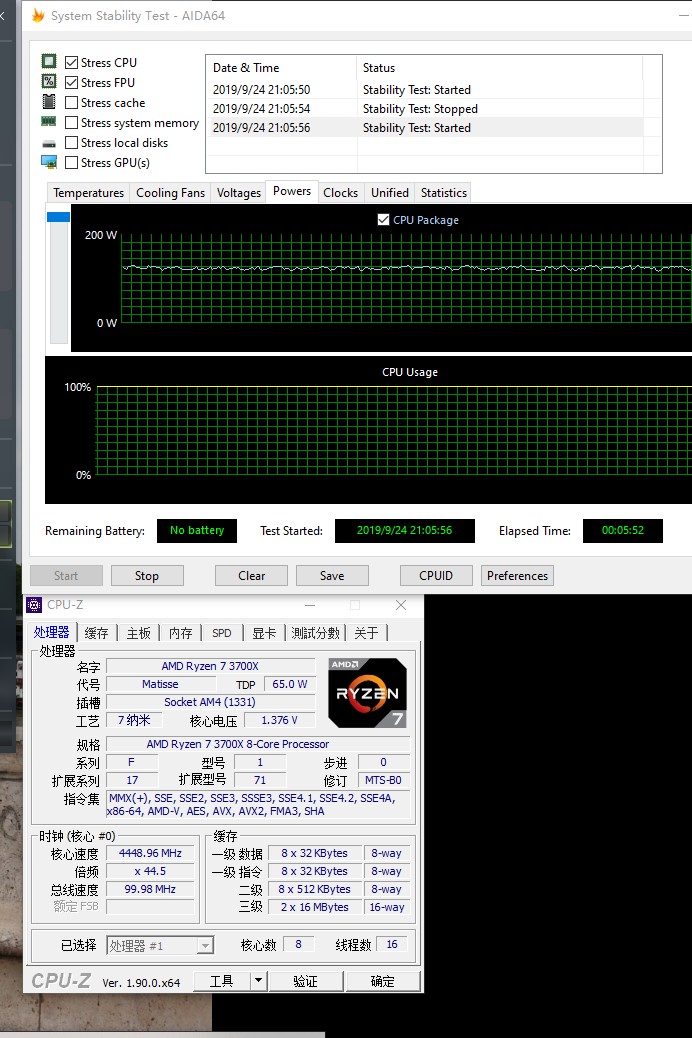Click the 验证 button in CPU-Z
This screenshot has height=1038, width=692.
pos(306,981)
